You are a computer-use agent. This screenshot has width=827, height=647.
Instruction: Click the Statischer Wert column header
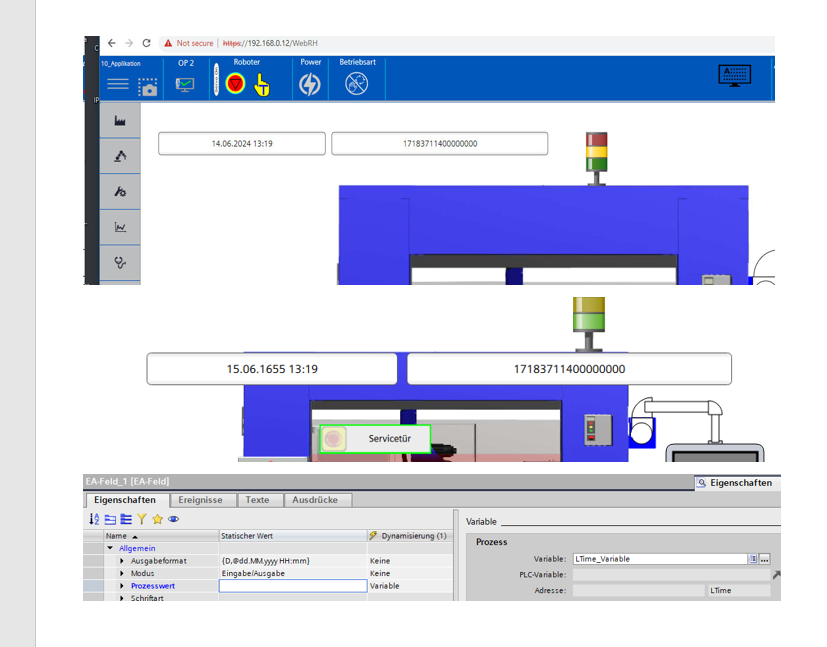293,536
